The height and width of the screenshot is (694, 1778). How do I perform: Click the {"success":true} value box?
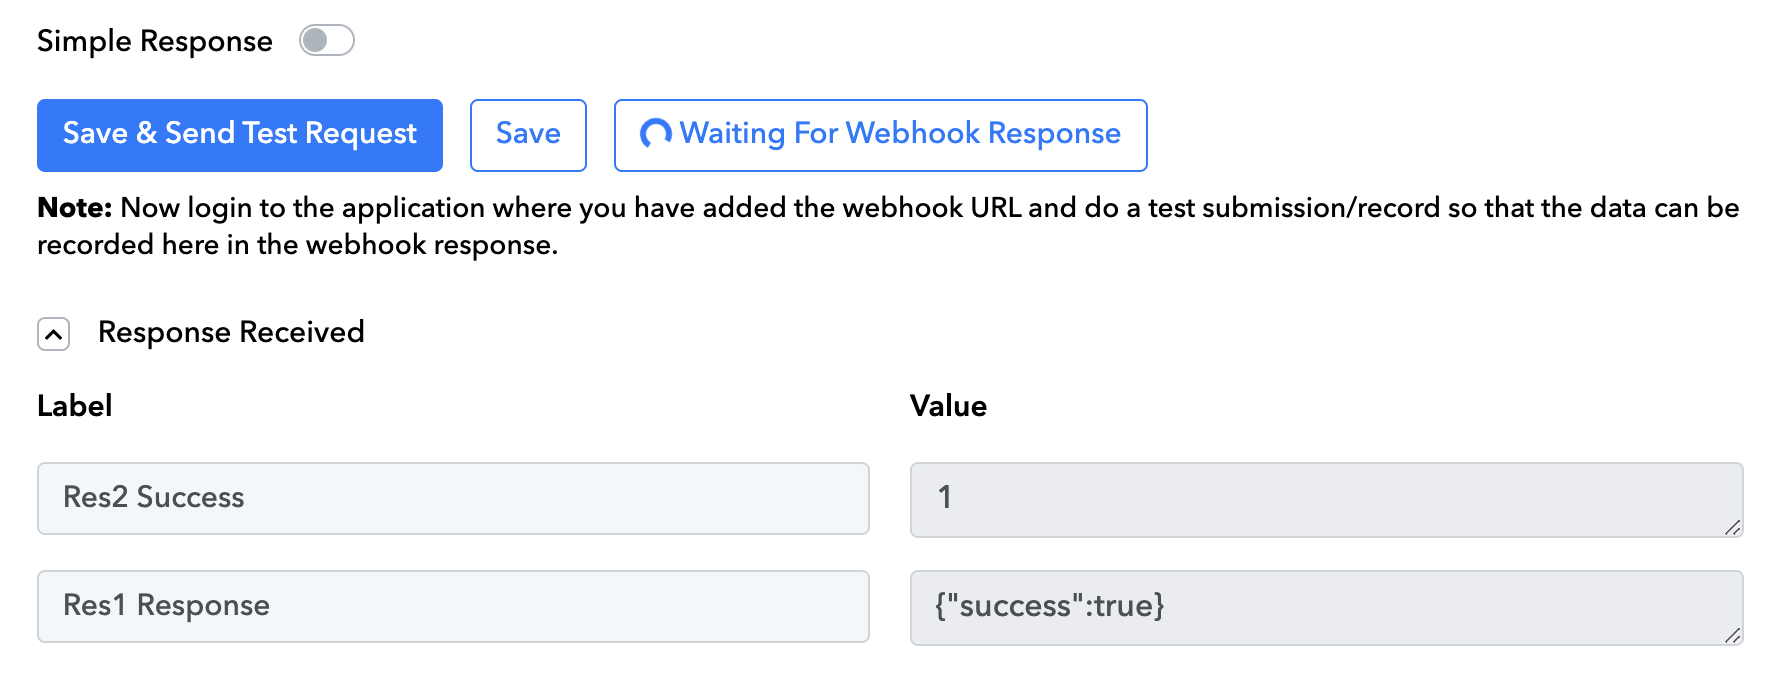click(1326, 607)
